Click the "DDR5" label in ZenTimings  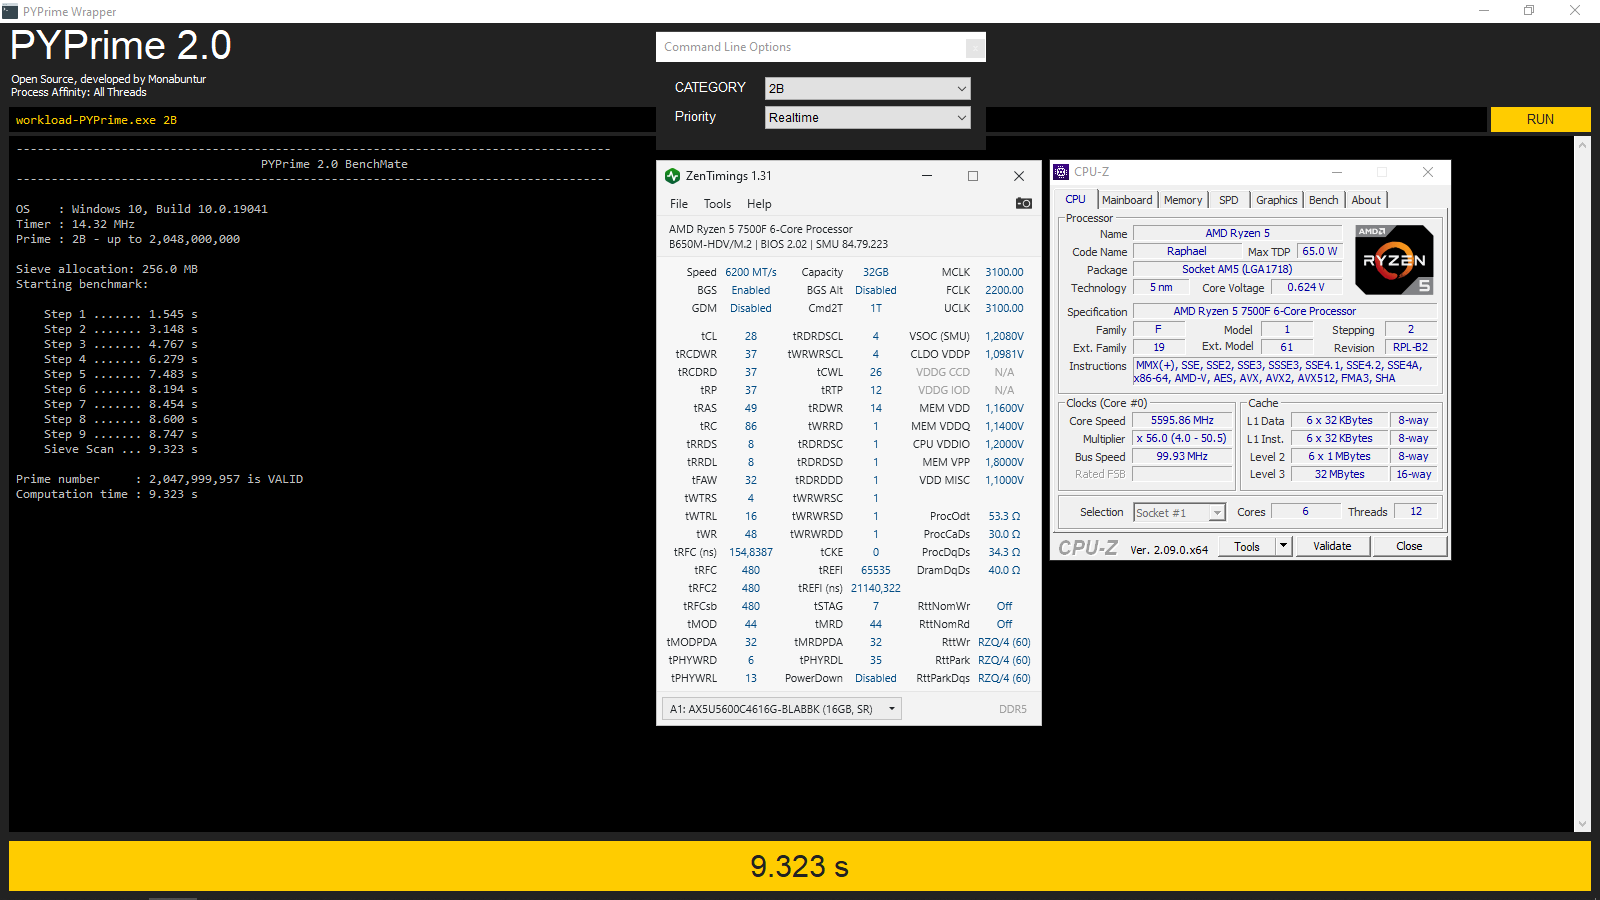1013,709
